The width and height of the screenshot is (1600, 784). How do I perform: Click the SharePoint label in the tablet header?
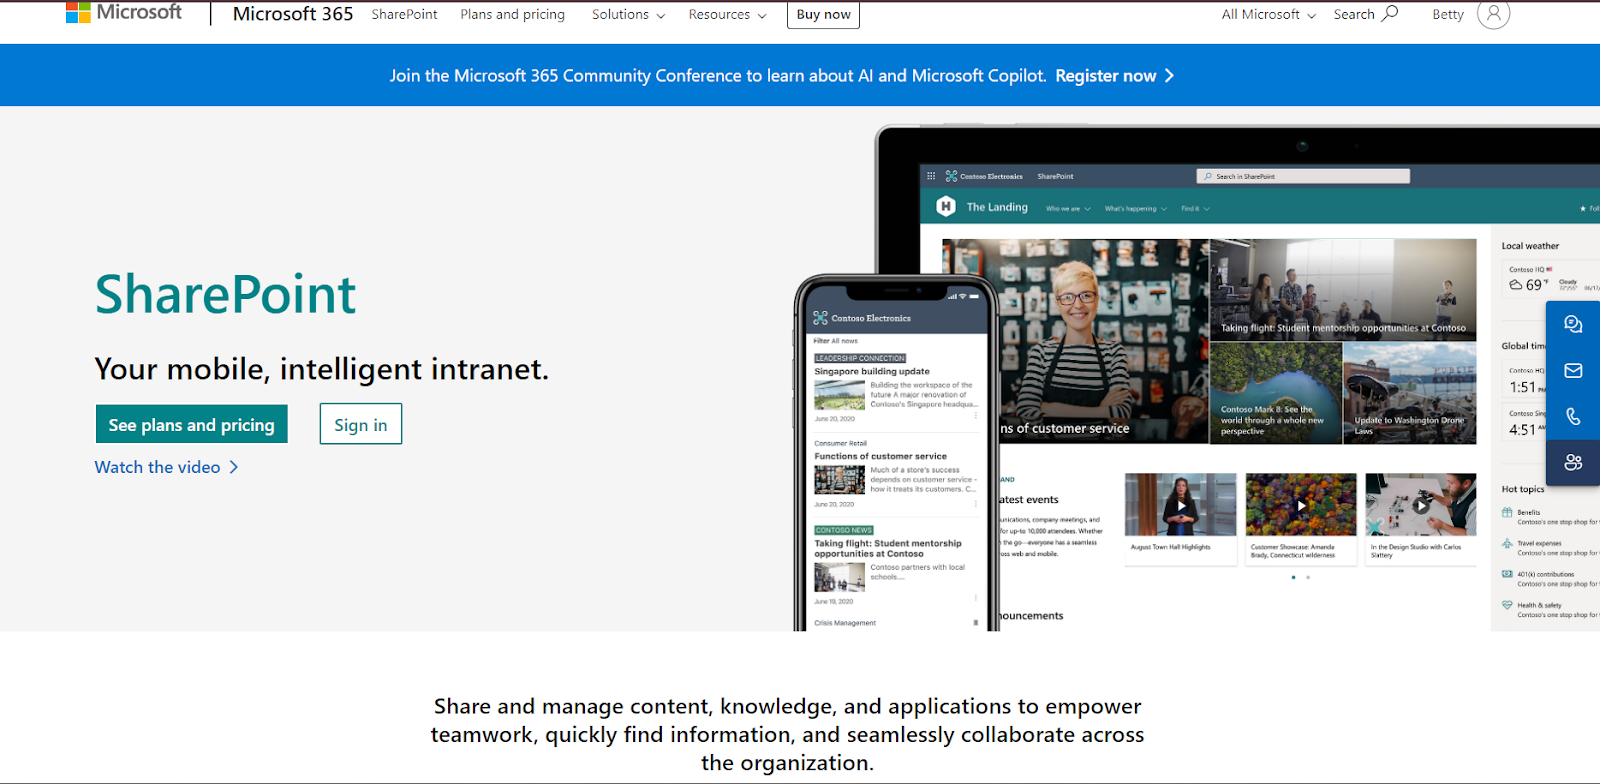(x=1055, y=176)
